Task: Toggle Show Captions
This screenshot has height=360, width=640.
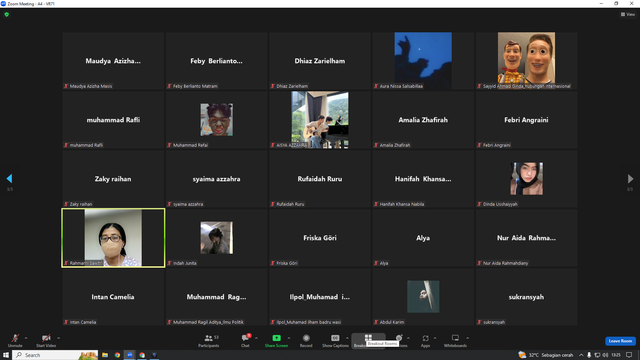Action: coord(335,340)
